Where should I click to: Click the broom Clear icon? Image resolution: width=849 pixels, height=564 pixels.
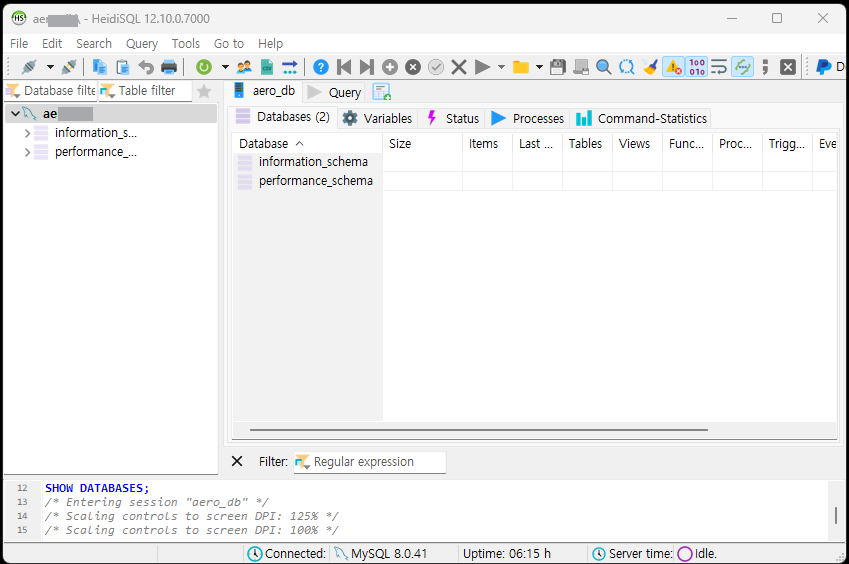(650, 67)
